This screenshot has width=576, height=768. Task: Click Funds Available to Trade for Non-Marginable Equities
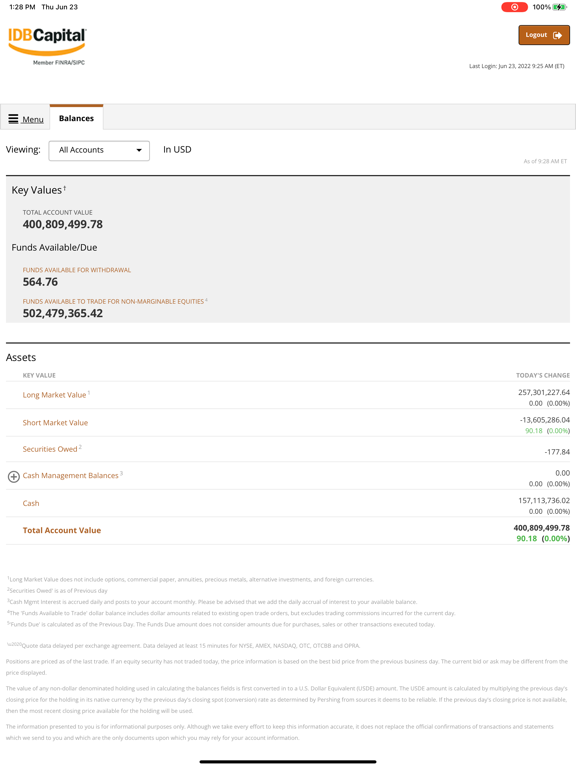click(113, 301)
